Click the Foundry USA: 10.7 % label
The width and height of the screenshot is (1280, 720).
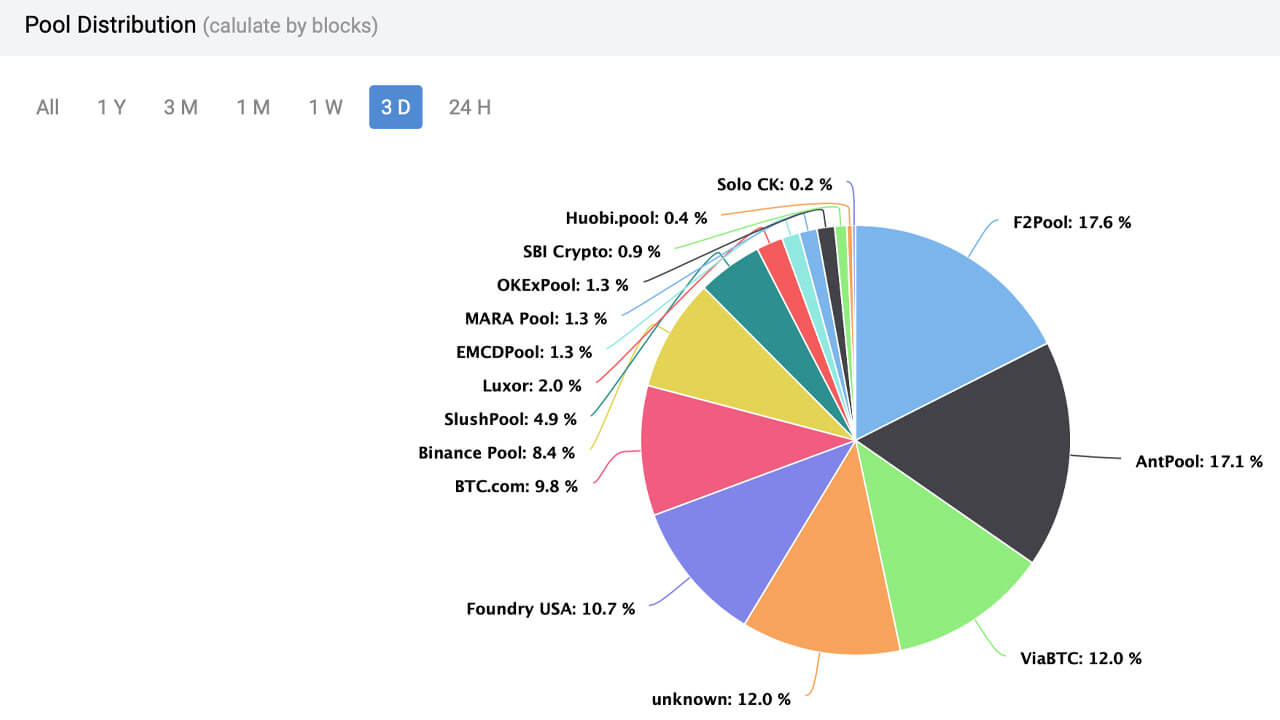[551, 608]
